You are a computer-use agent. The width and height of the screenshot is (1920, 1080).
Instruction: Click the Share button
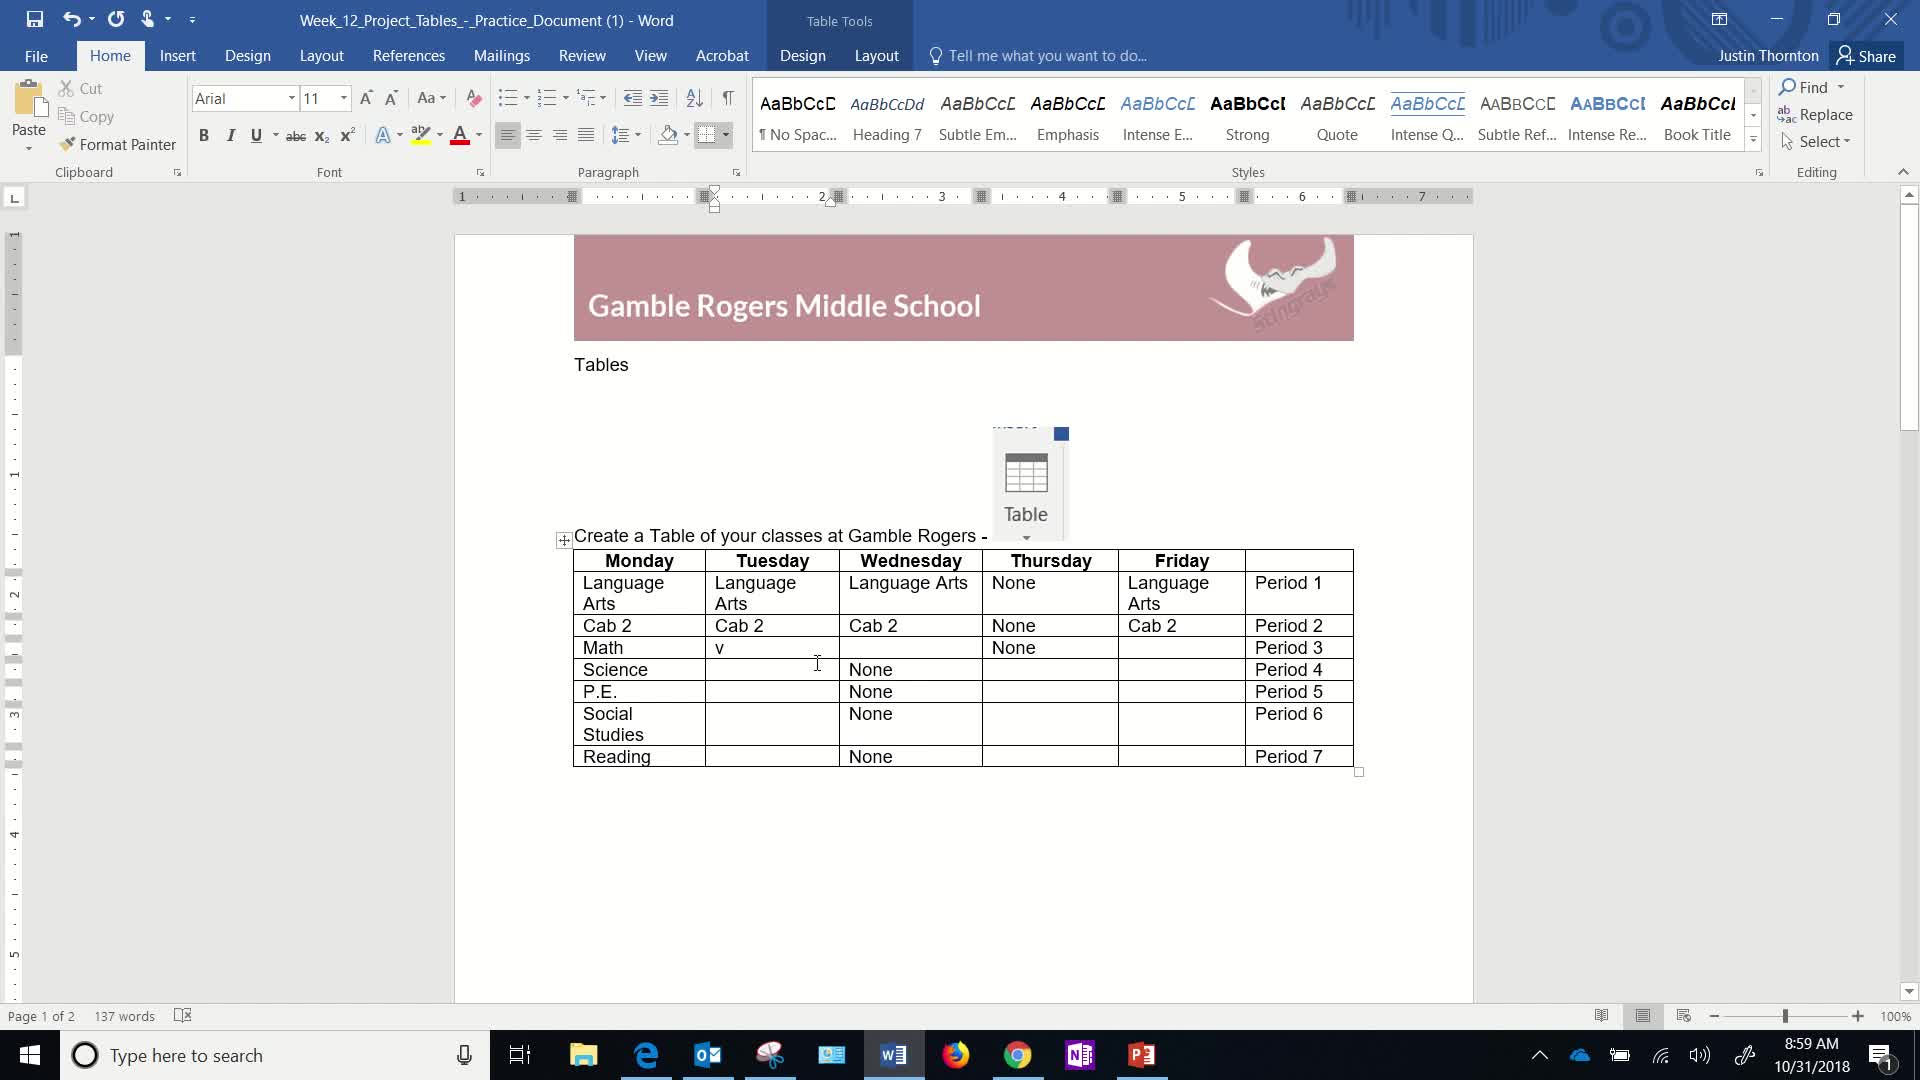[1866, 56]
